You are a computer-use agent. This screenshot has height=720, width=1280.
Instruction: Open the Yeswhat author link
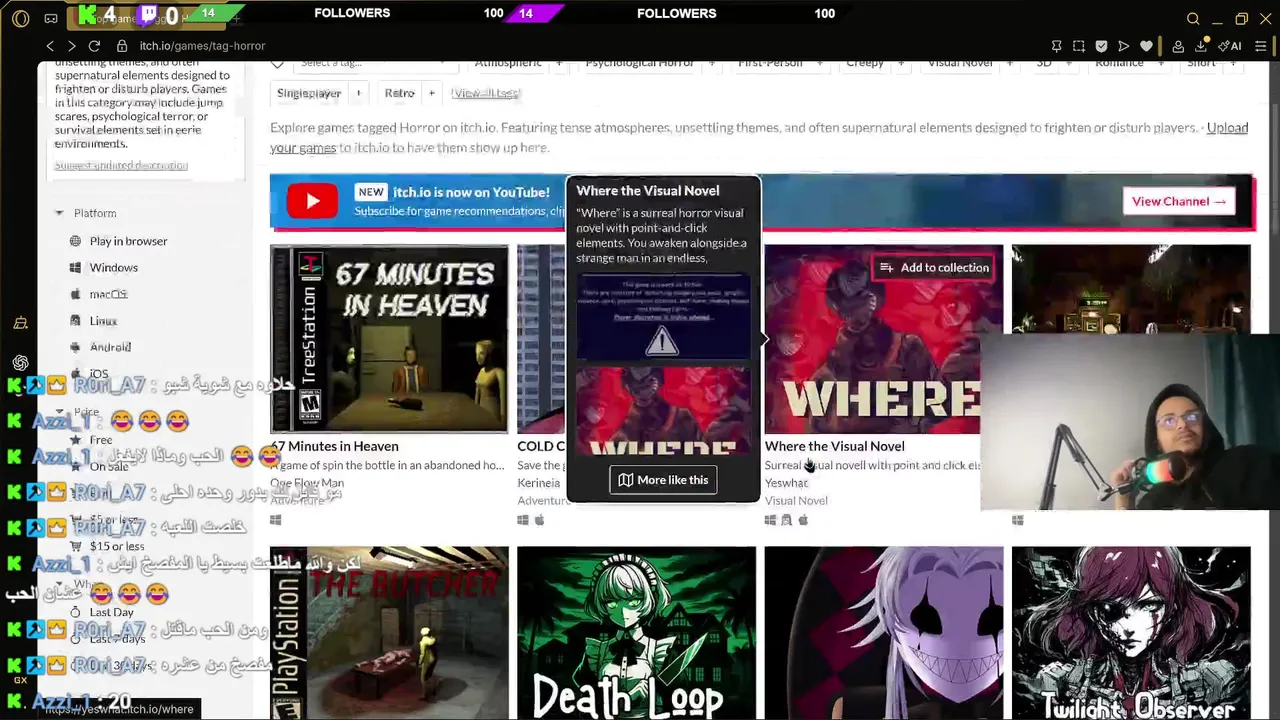(x=786, y=483)
